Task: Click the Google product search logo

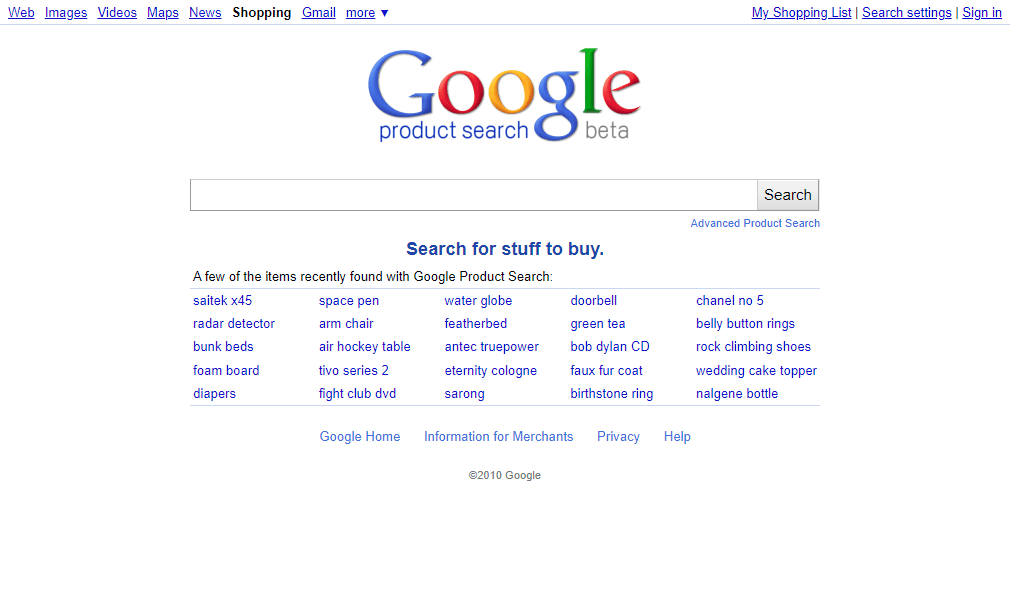Action: [504, 95]
